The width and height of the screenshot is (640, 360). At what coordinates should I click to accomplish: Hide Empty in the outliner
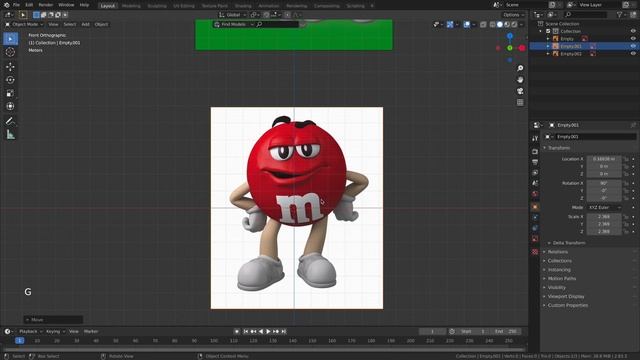(x=633, y=39)
